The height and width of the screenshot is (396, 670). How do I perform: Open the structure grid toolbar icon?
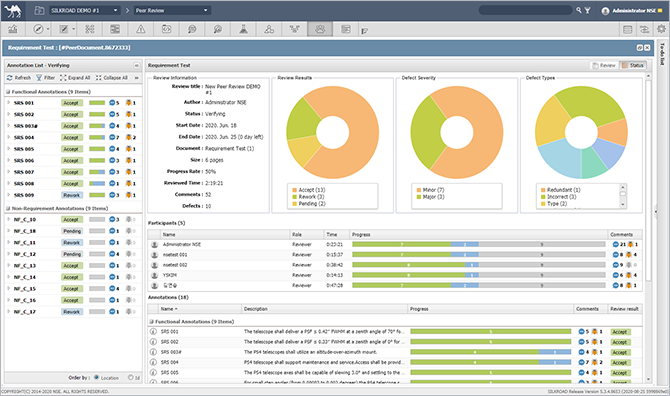pyautogui.click(x=90, y=29)
